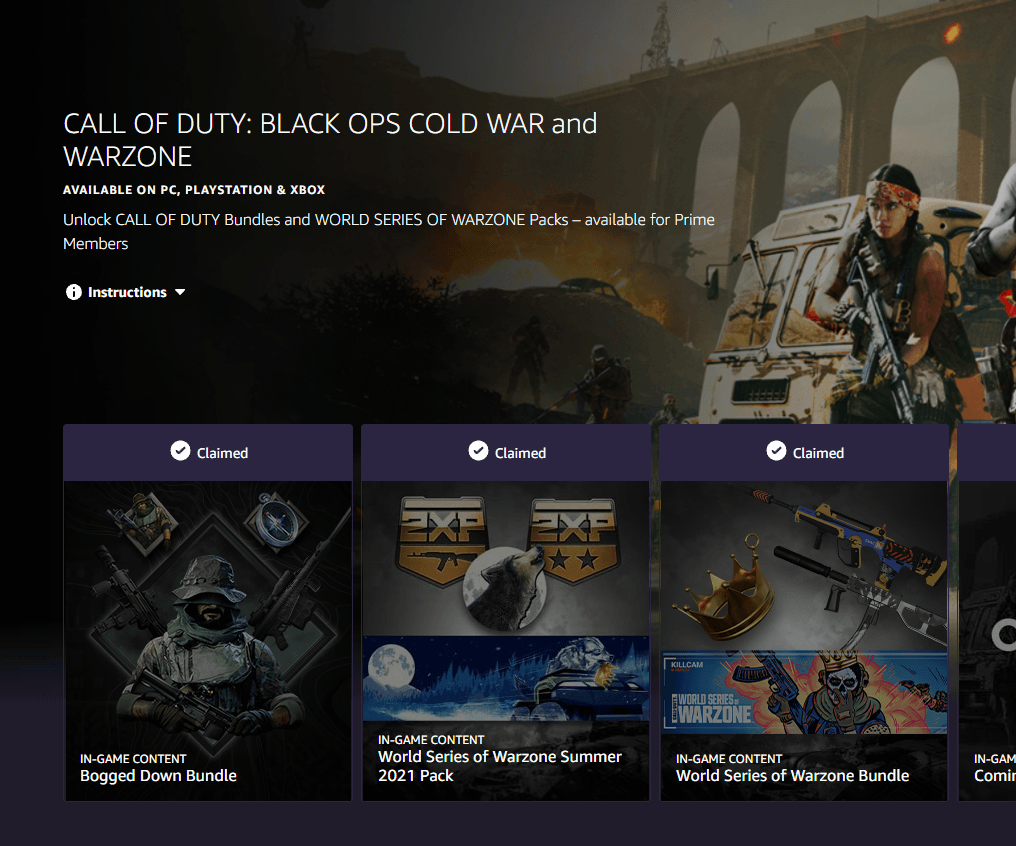The height and width of the screenshot is (846, 1016).
Task: Click the World Series of Warzone Bundle title
Action: 792,775
